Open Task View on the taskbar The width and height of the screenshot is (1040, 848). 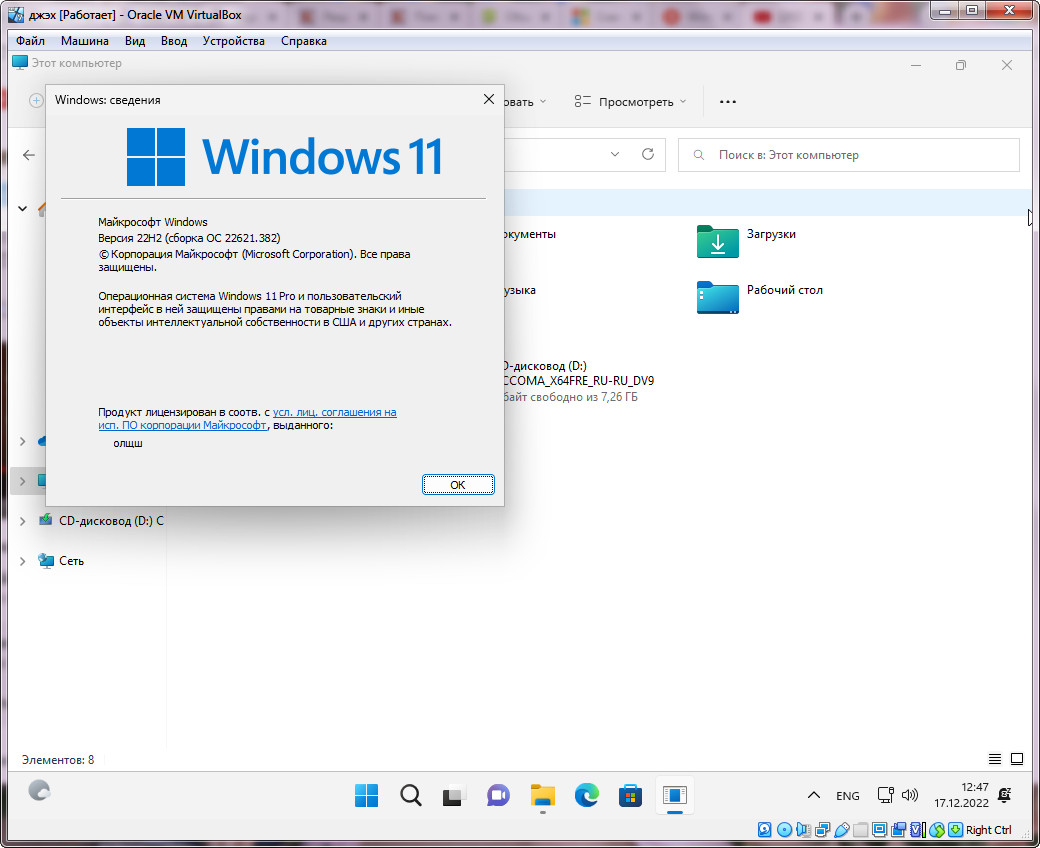(x=454, y=795)
